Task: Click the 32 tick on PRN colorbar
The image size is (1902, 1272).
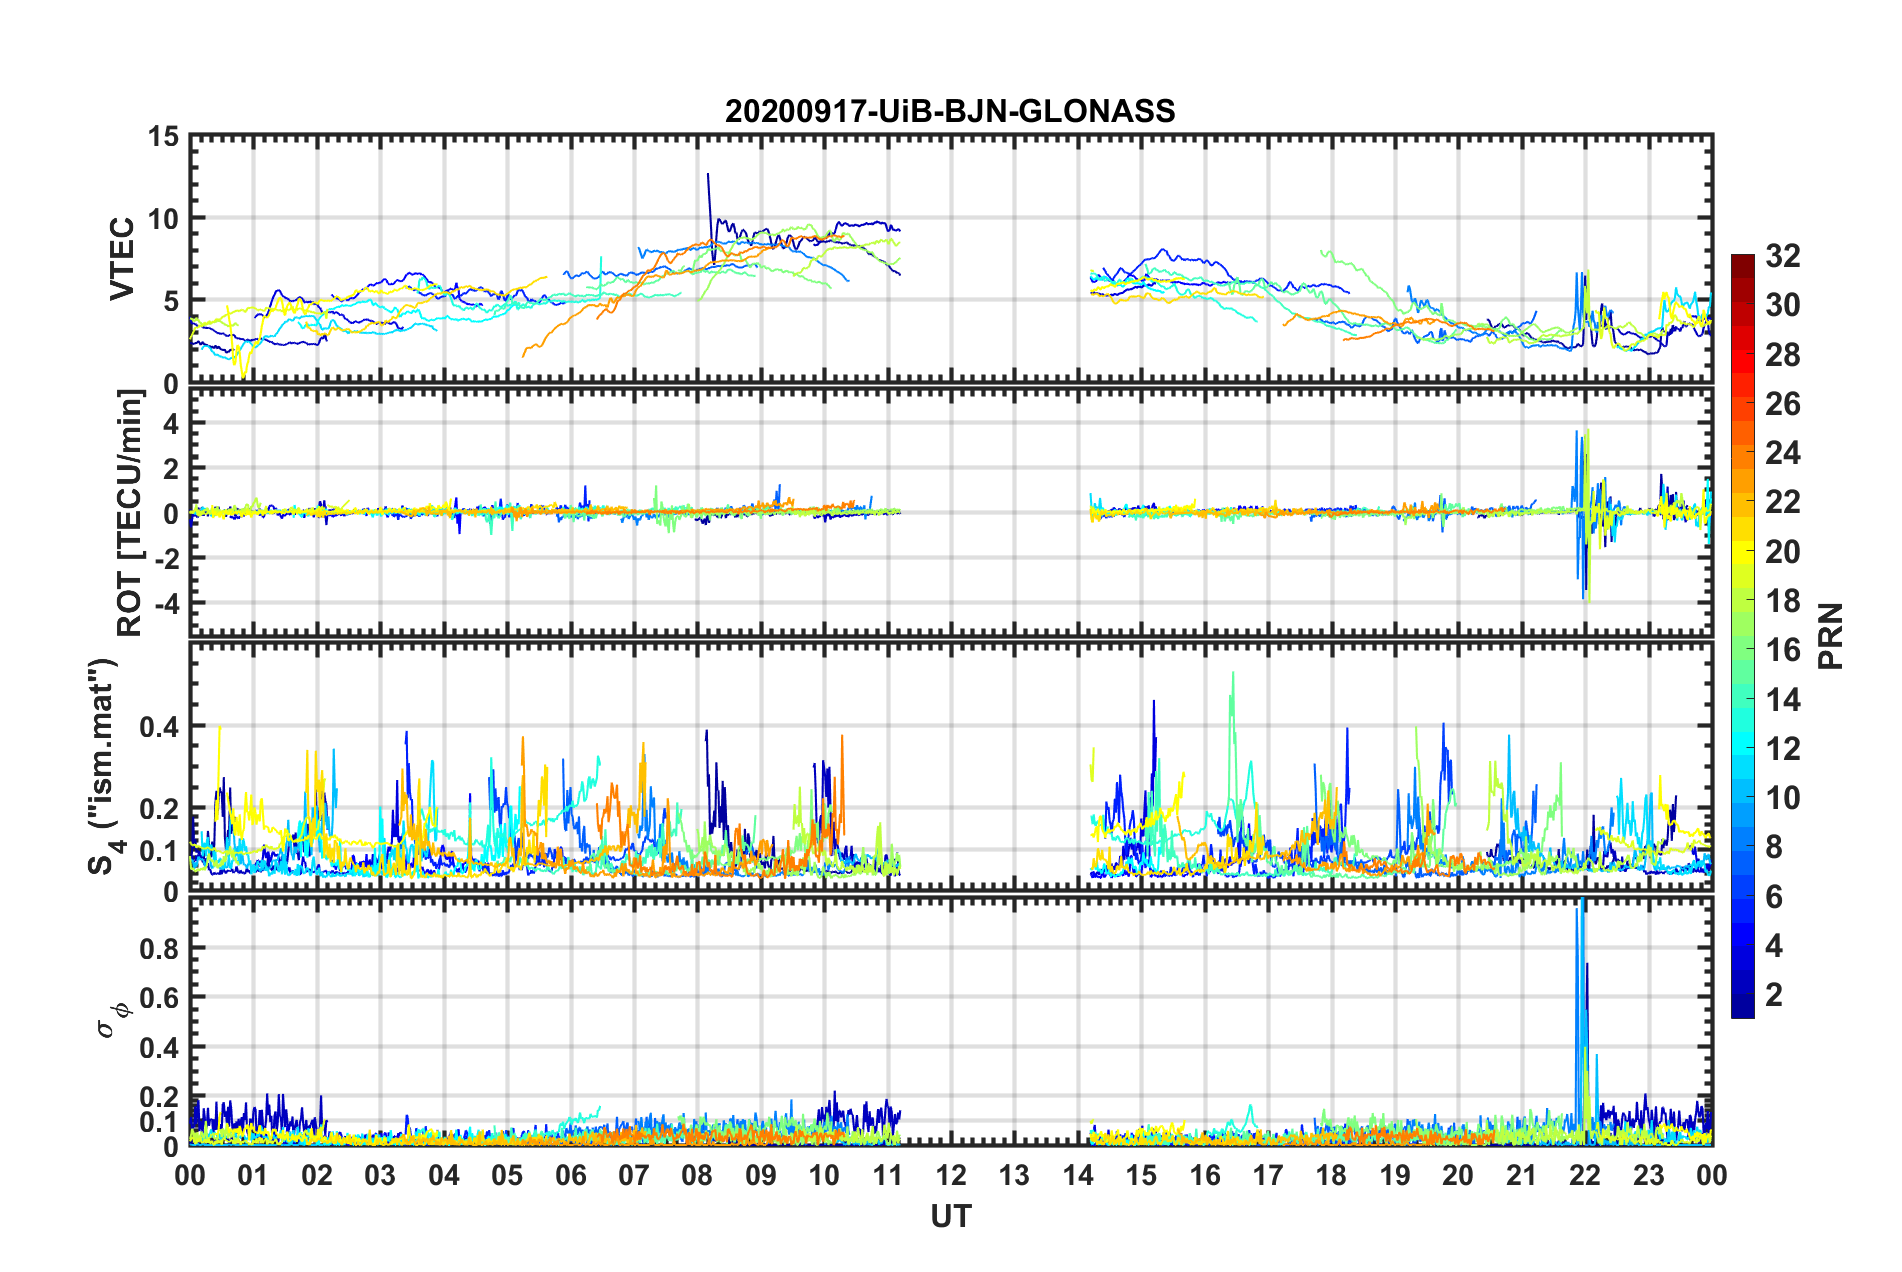Action: (1782, 256)
